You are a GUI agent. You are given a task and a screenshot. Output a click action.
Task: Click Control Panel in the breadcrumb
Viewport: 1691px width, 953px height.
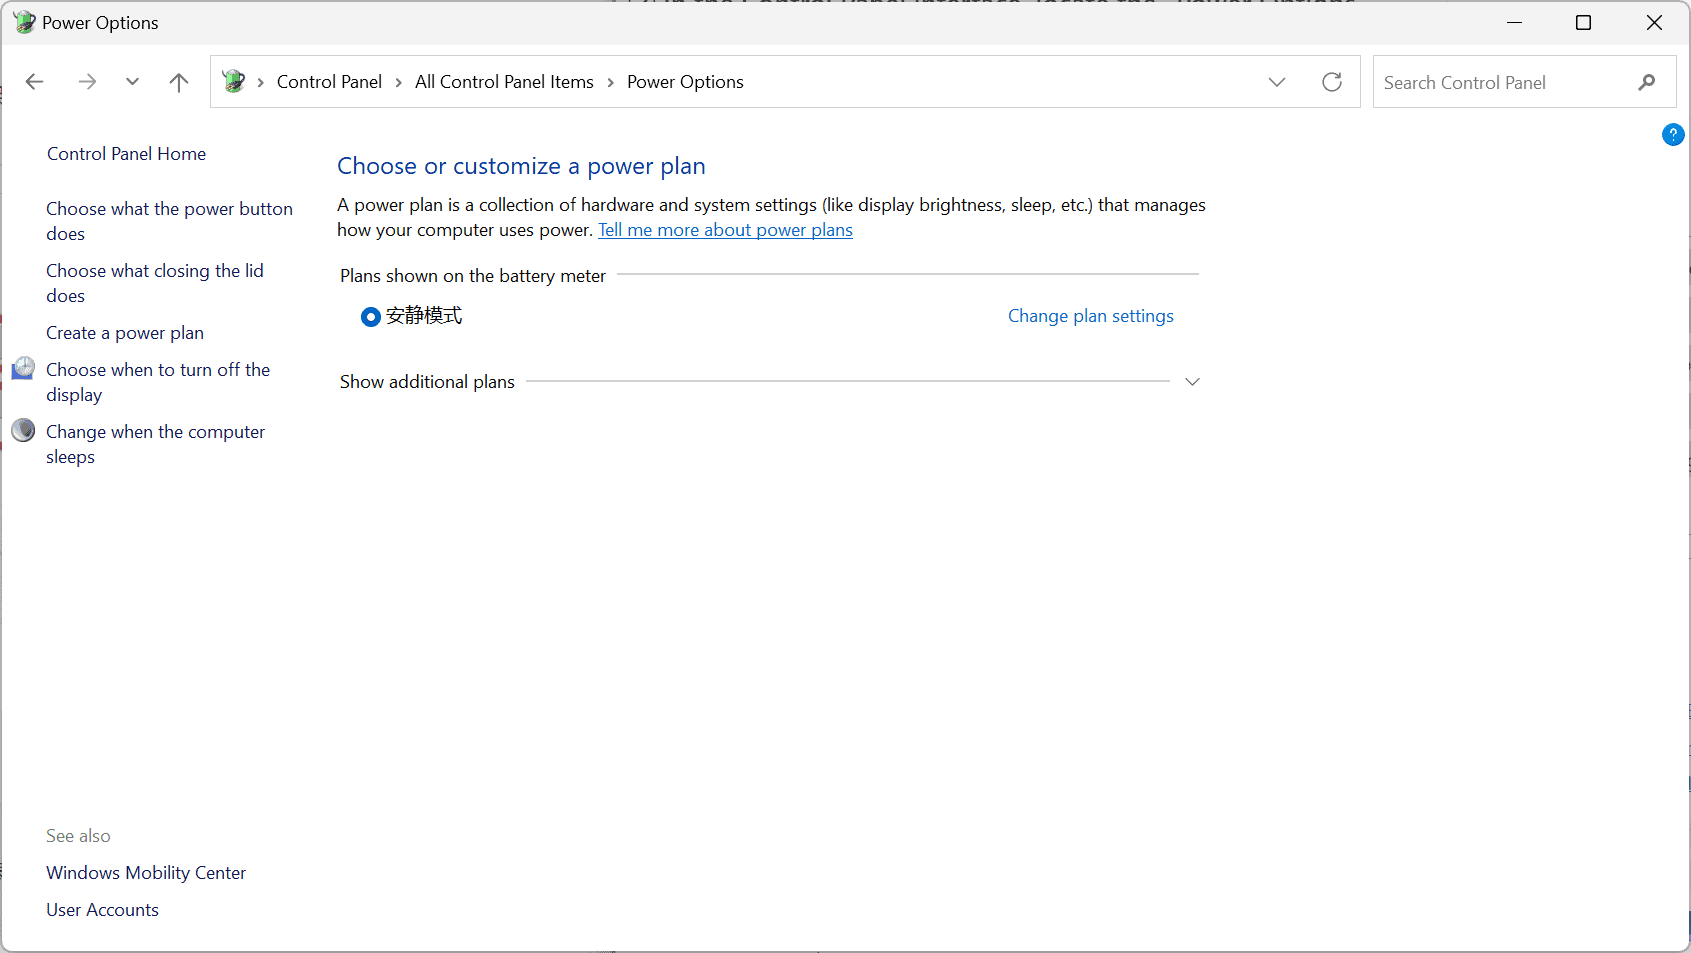329,82
